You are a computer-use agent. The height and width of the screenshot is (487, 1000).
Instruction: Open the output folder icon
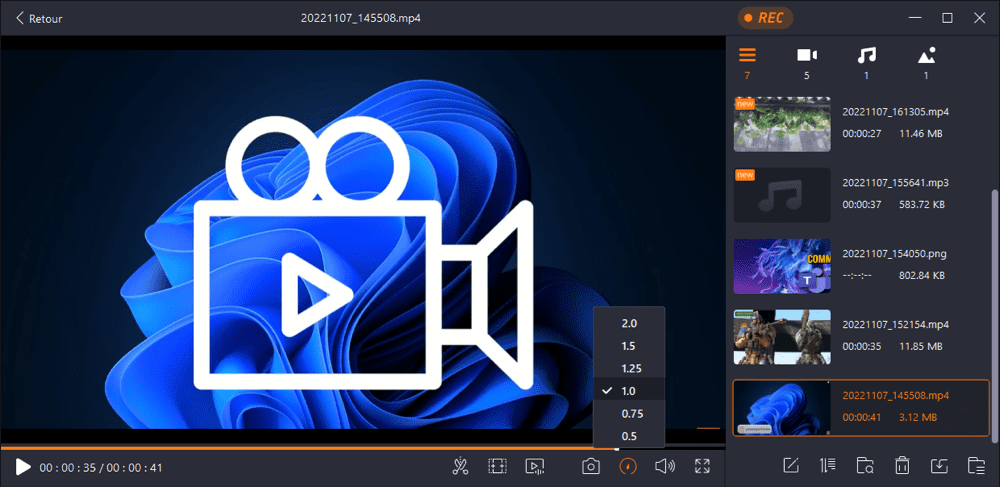tap(976, 466)
